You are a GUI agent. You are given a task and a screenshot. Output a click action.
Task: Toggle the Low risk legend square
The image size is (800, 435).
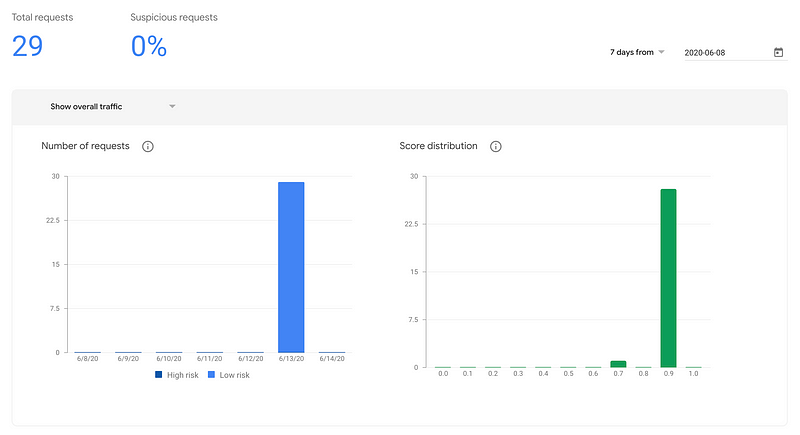coord(211,375)
